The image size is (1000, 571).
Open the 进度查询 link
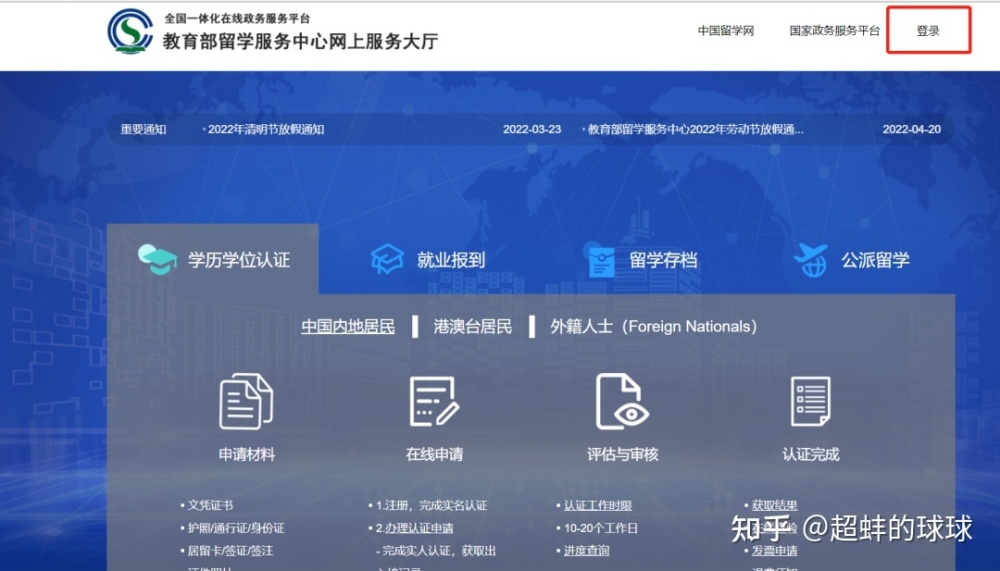pos(587,551)
